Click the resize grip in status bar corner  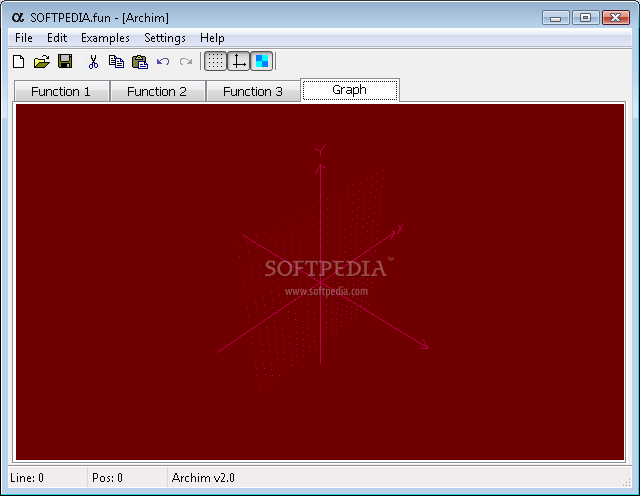click(626, 482)
